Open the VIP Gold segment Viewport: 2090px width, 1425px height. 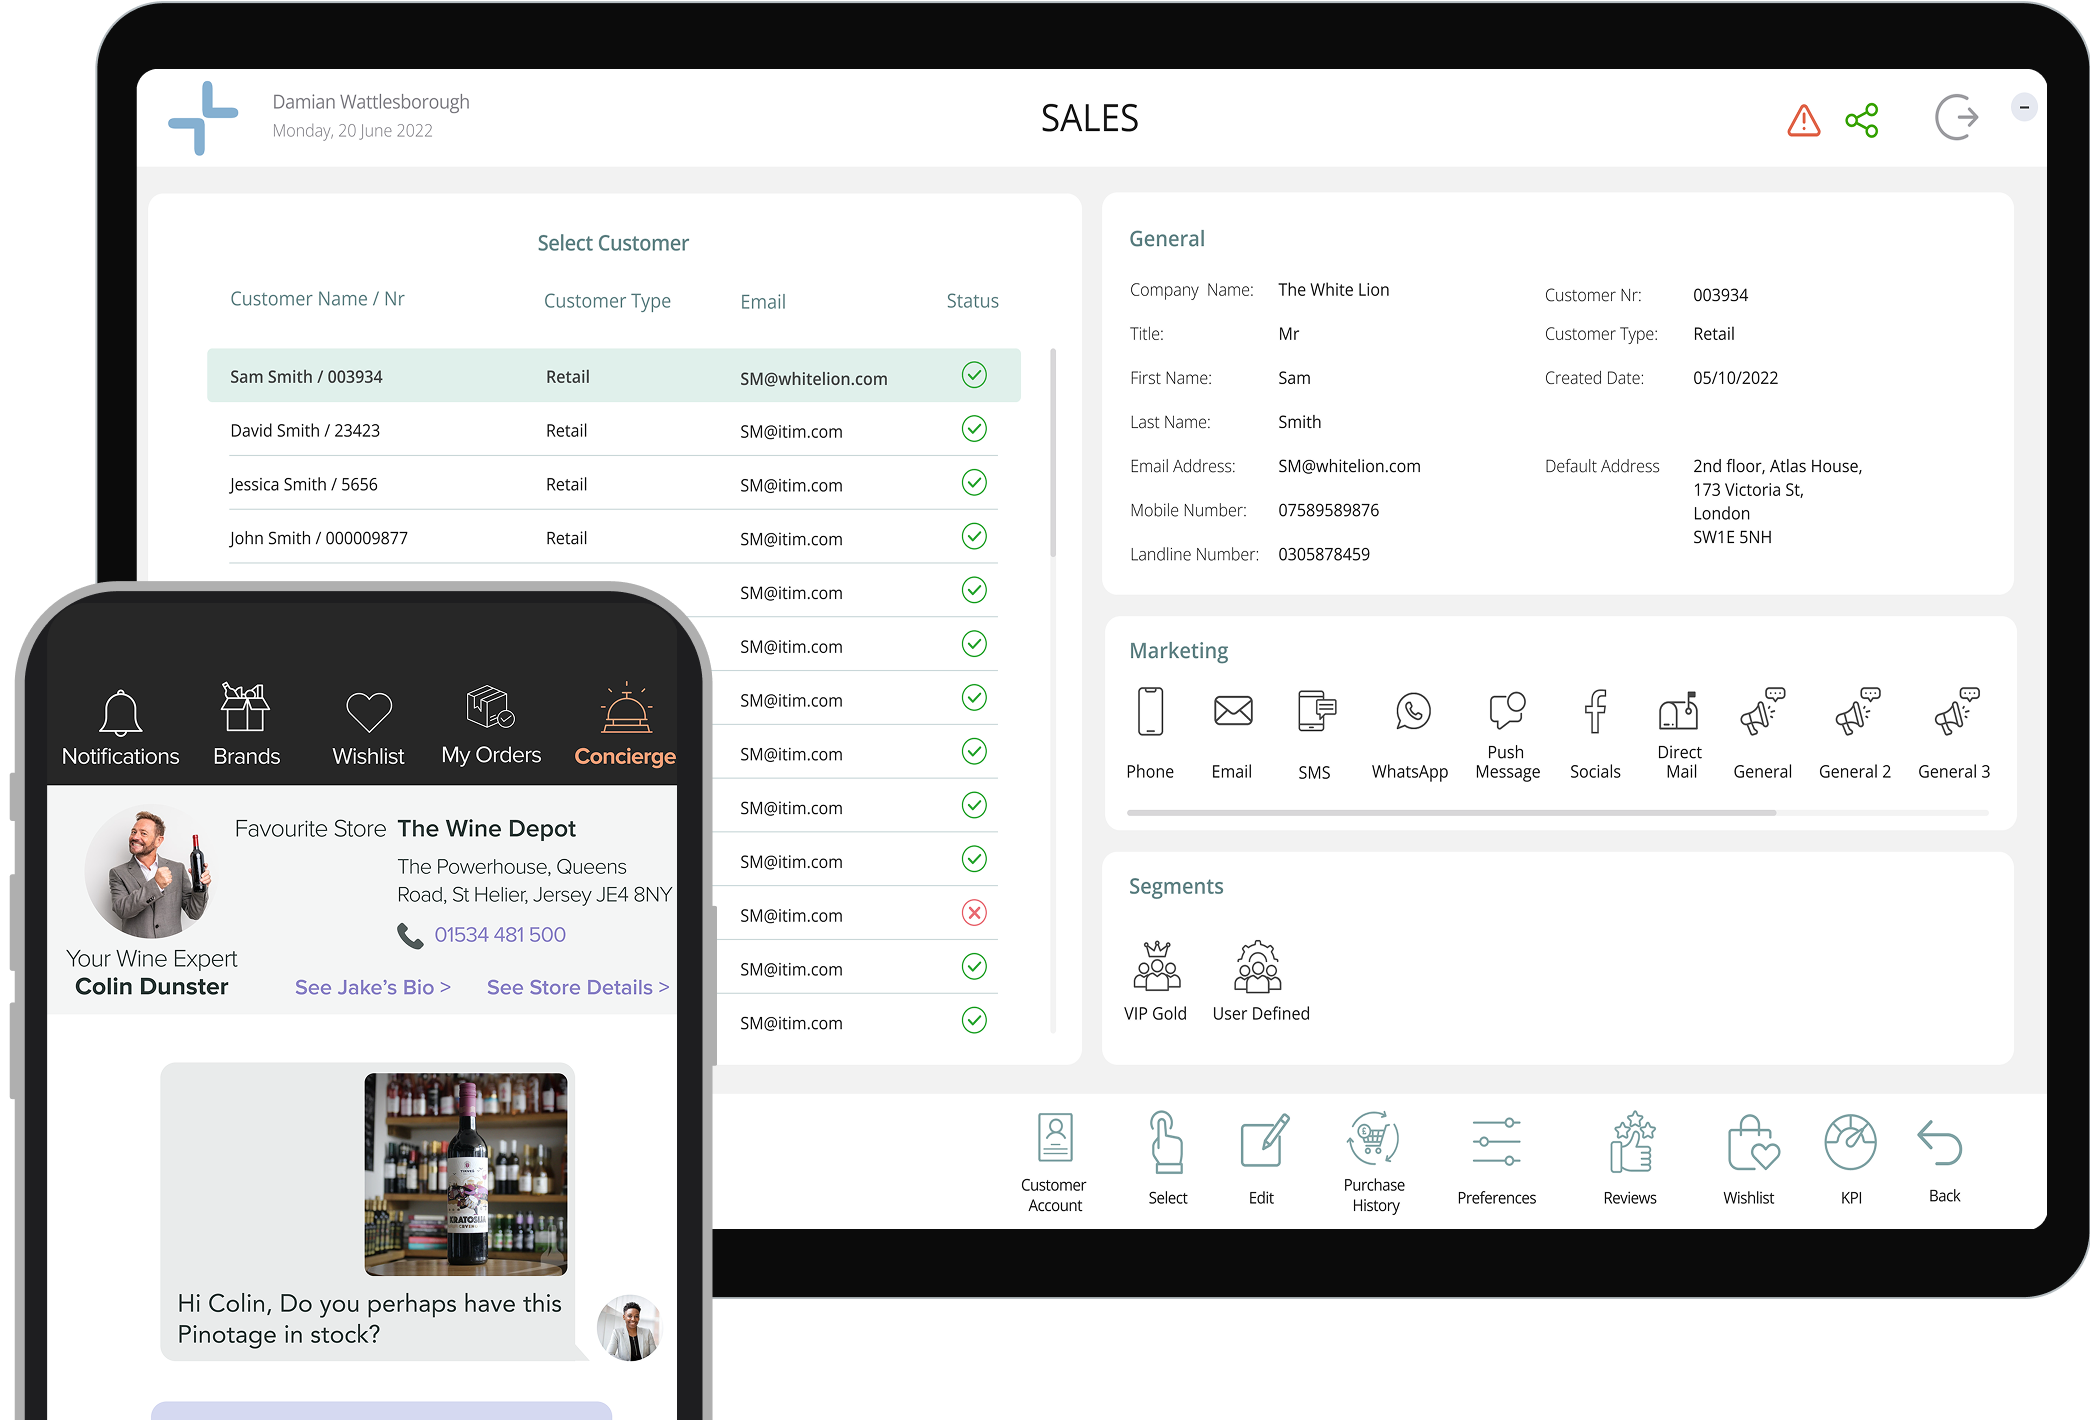pos(1156,981)
